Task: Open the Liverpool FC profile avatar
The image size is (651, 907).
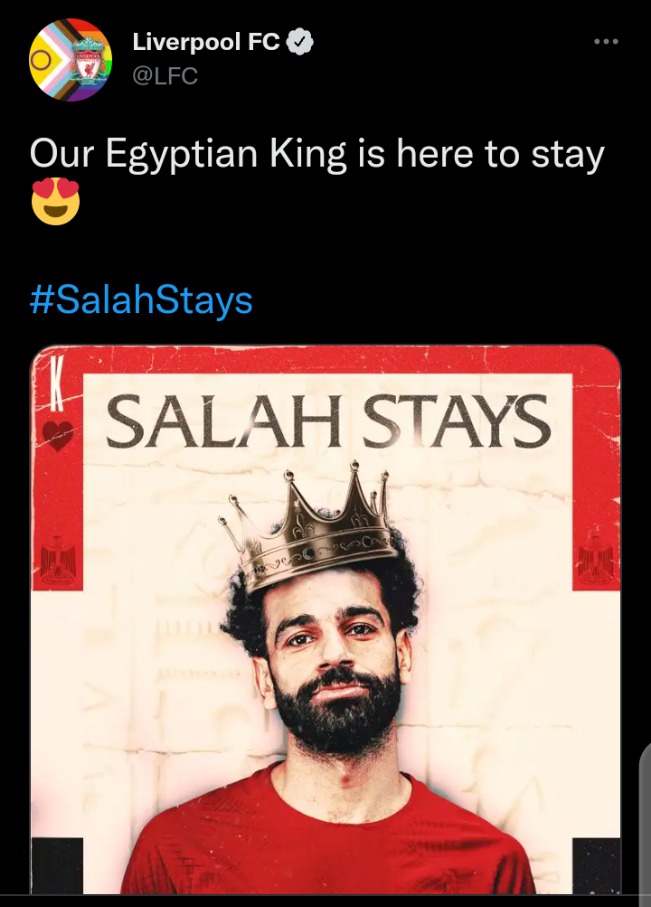Action: [71, 60]
